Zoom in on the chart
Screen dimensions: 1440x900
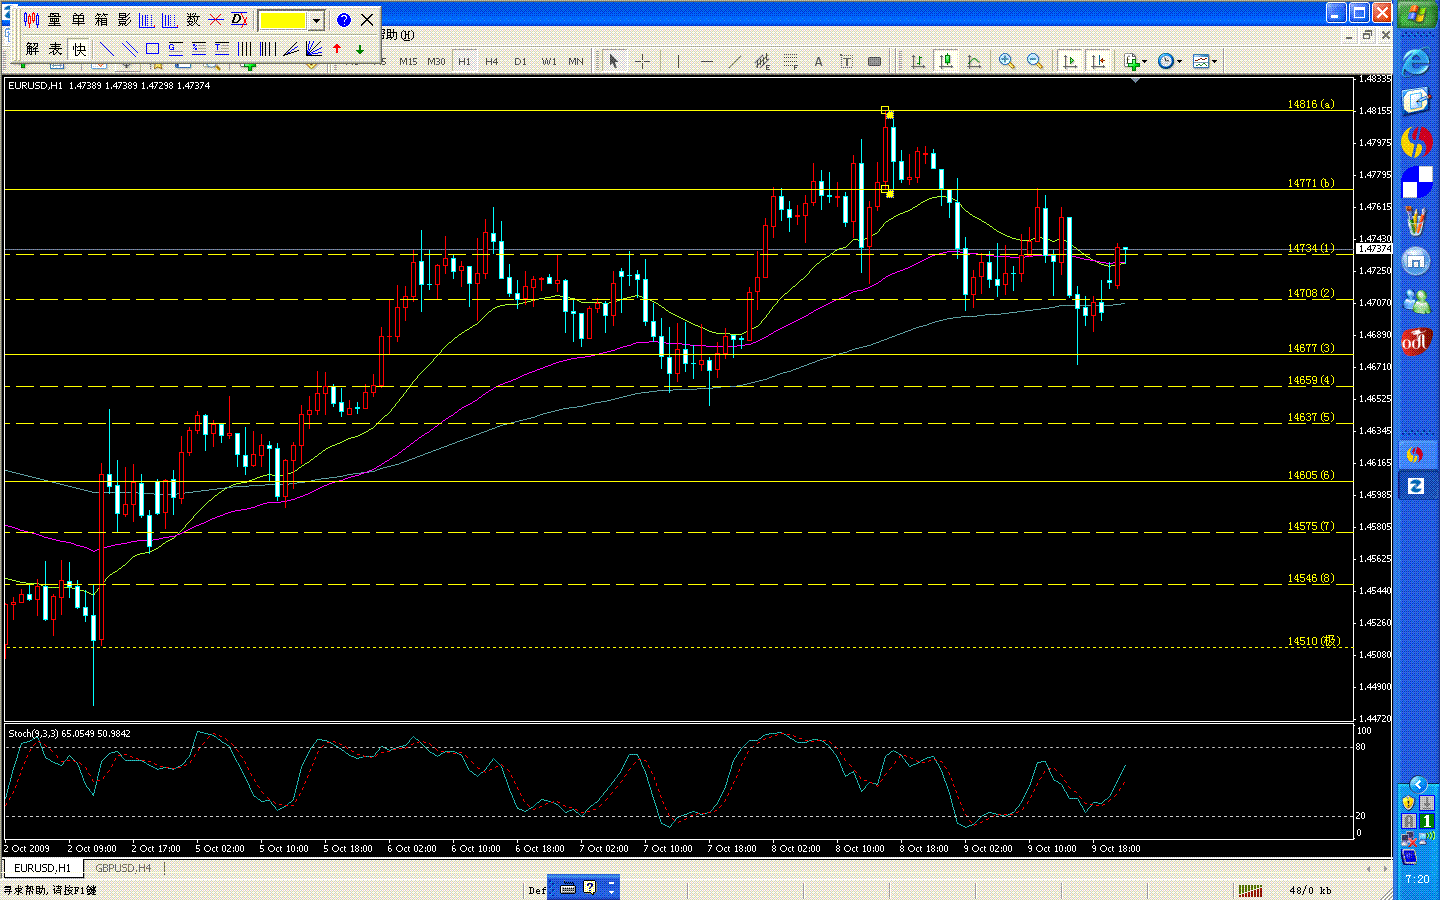pos(1007,62)
